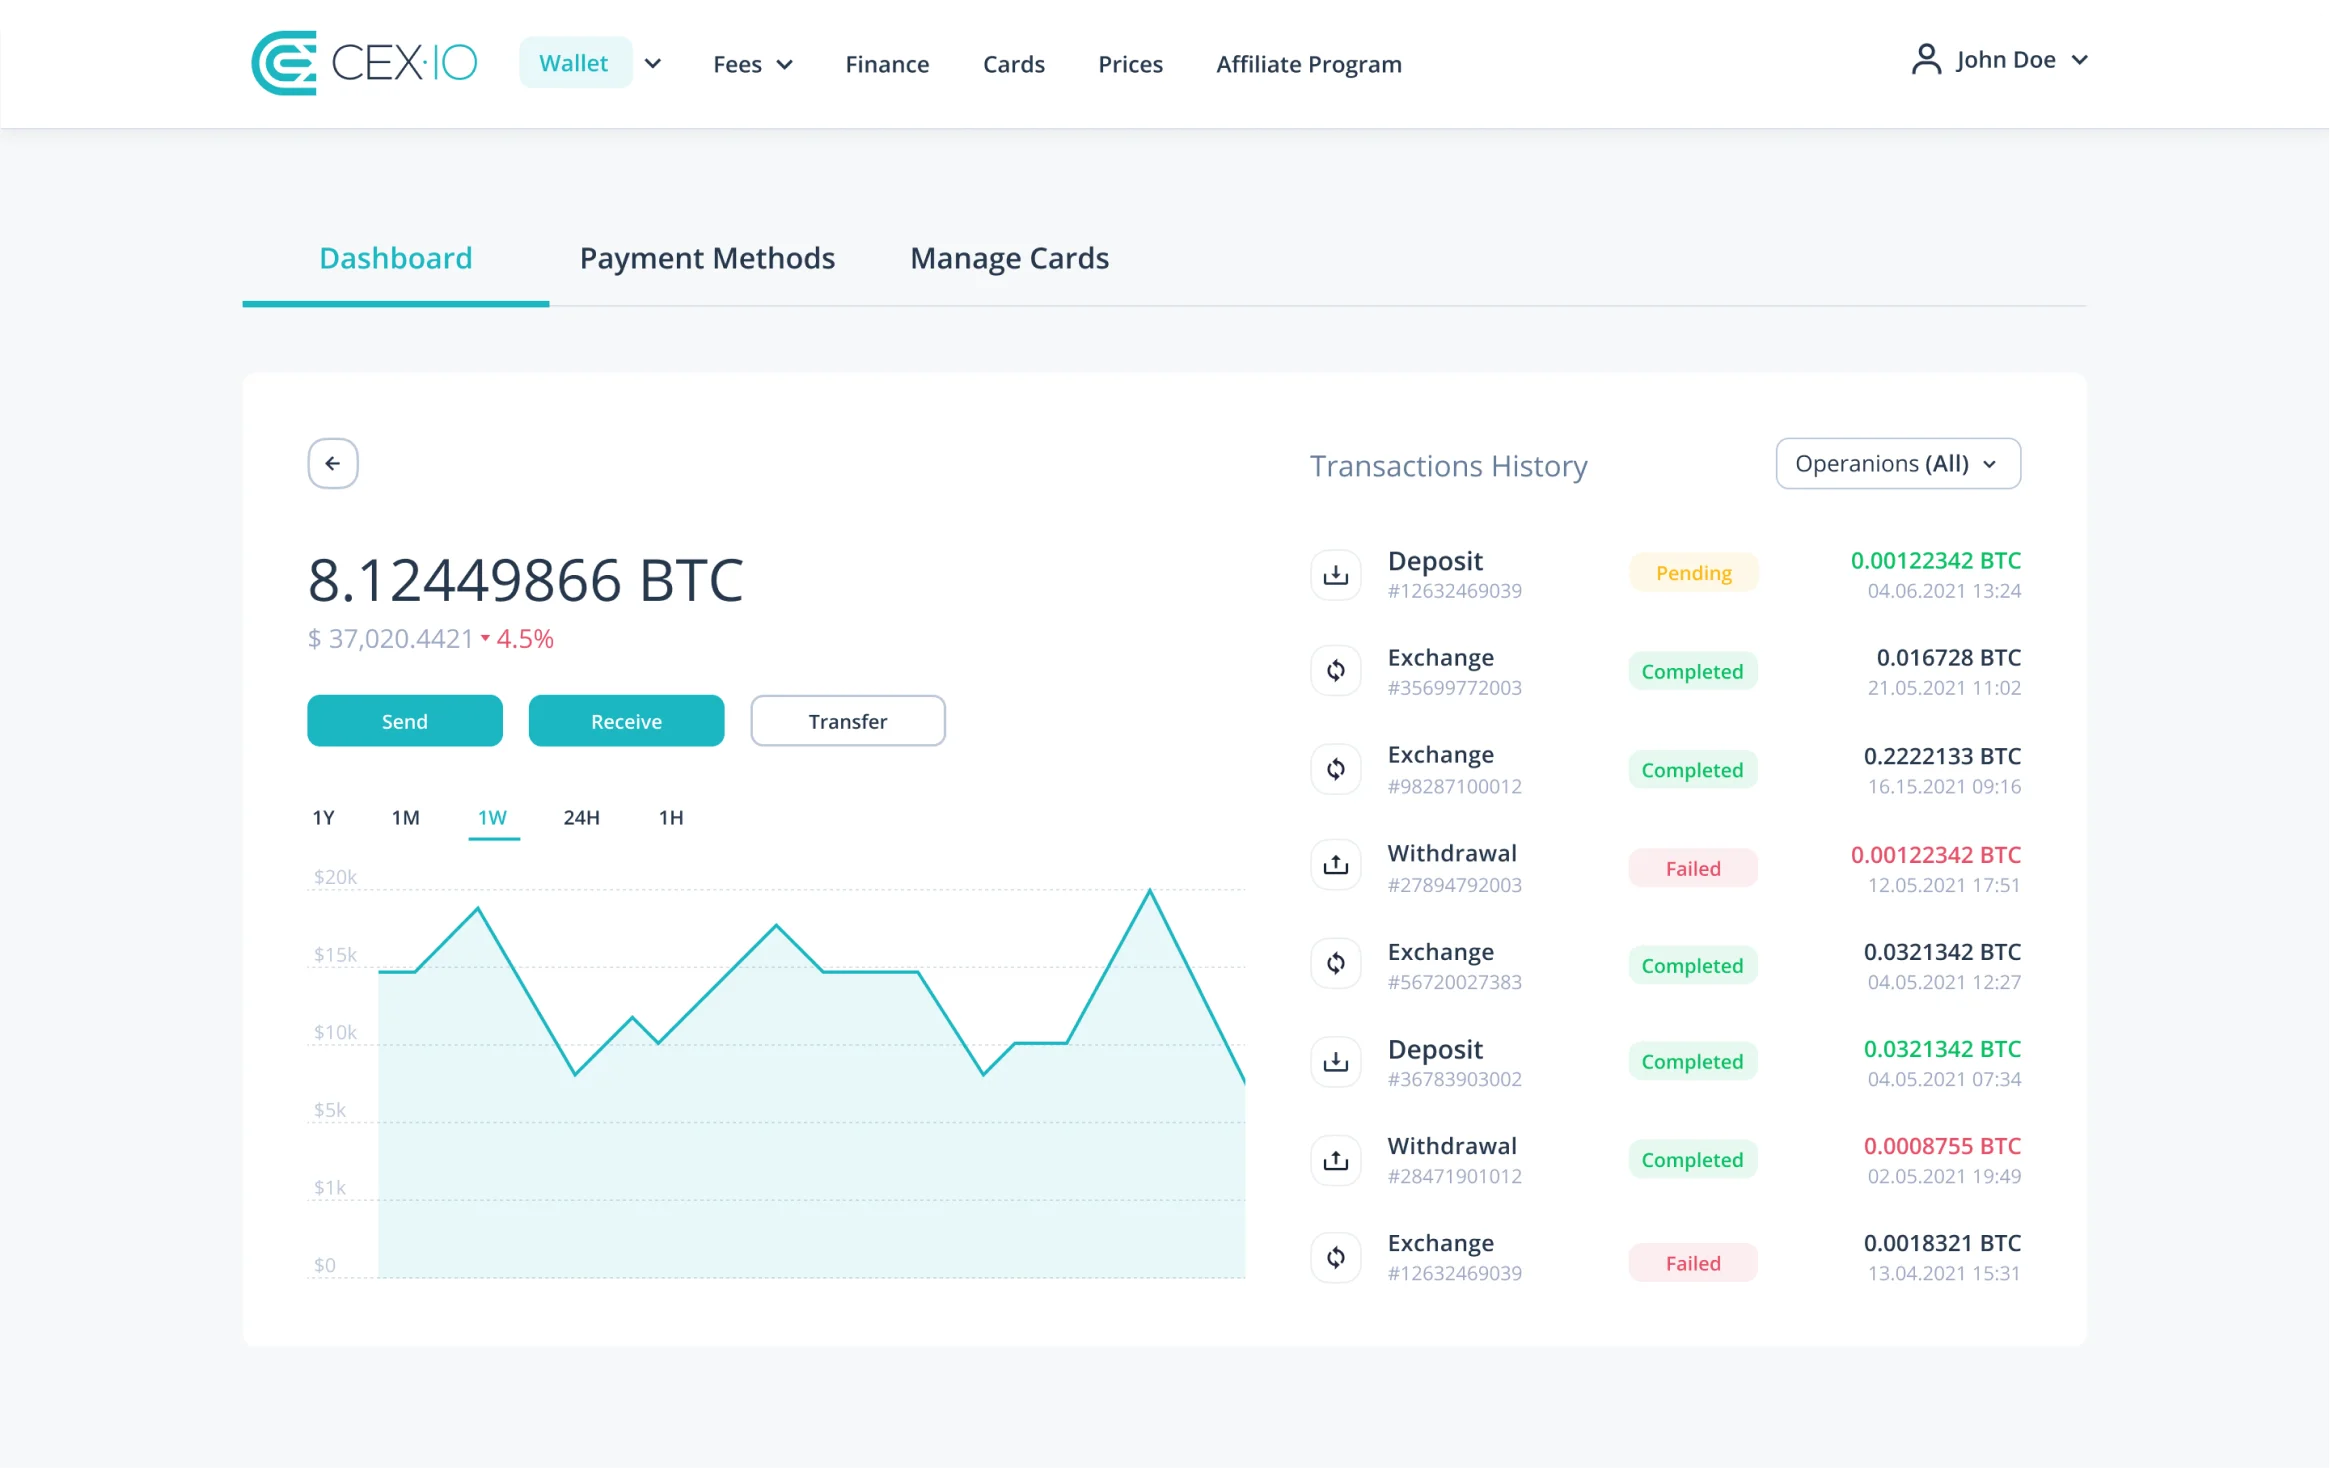Screen dimensions: 2330x1468
Task: Click the Send icon button
Action: [x=404, y=720]
